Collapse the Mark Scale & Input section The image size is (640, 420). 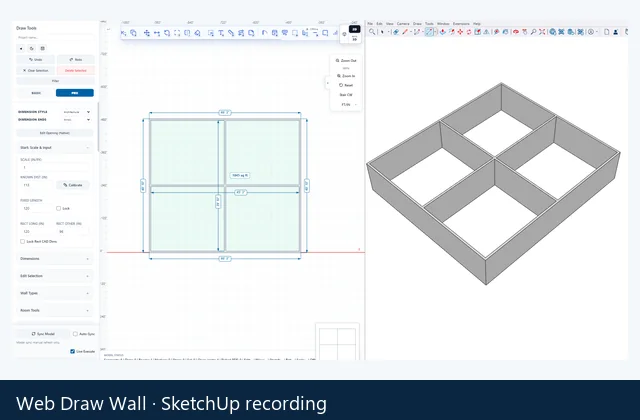(x=55, y=147)
